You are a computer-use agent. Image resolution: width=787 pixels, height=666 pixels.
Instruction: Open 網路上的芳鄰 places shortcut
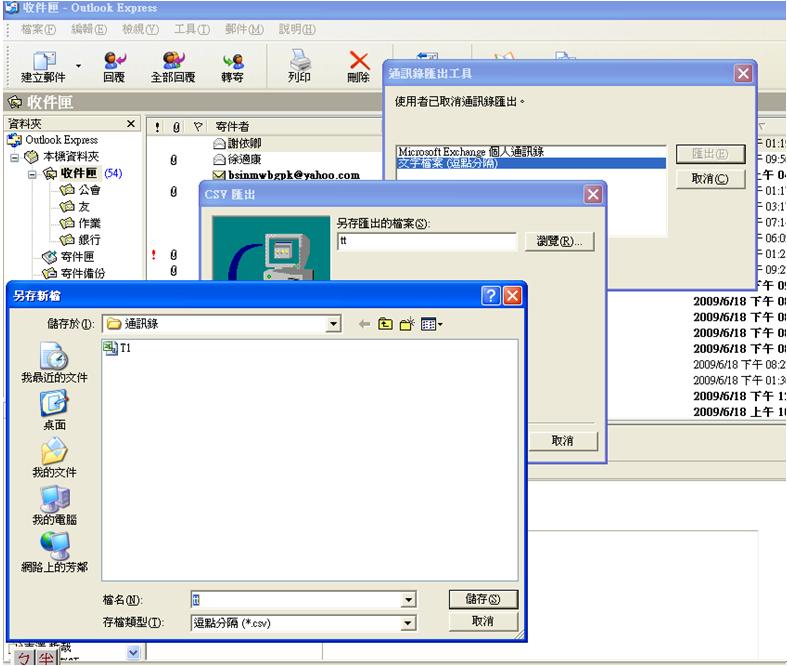click(54, 553)
